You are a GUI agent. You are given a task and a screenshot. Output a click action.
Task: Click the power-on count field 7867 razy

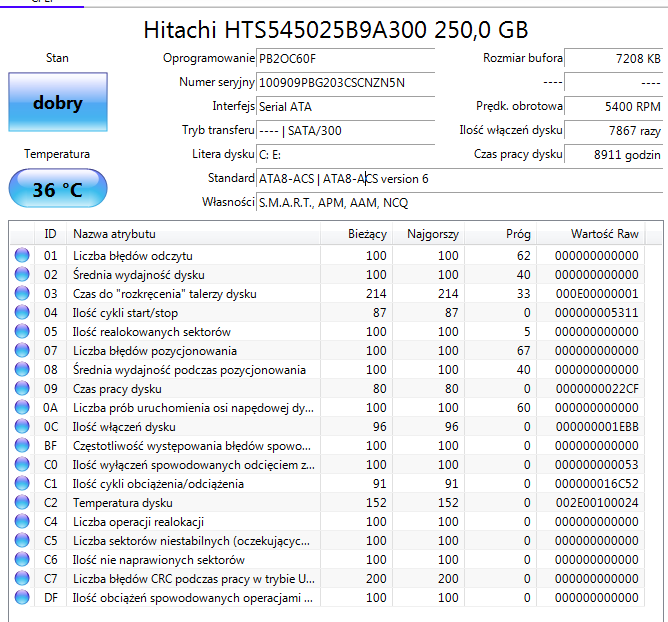pyautogui.click(x=613, y=130)
